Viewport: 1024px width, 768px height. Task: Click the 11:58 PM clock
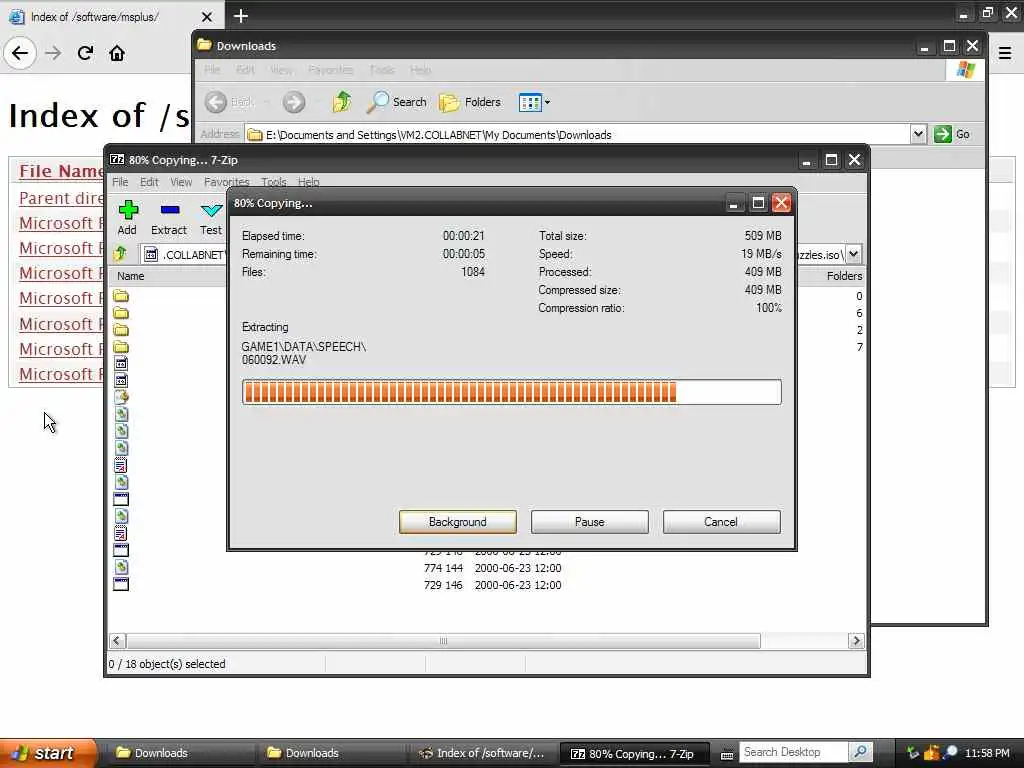pyautogui.click(x=987, y=753)
